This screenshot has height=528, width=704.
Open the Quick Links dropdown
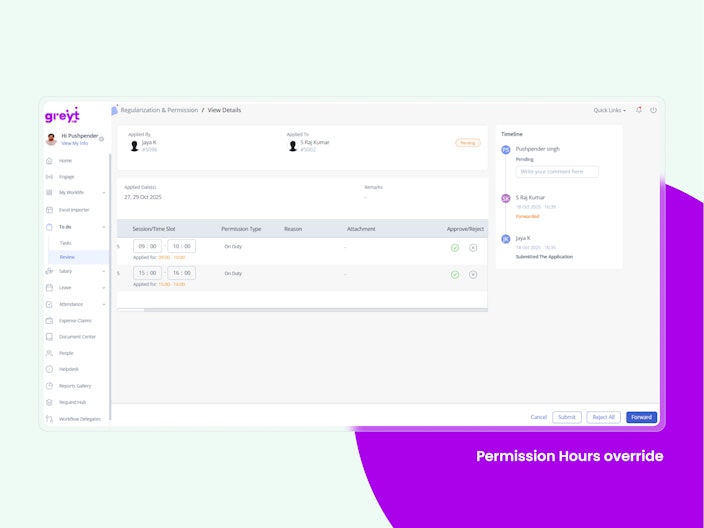point(609,110)
